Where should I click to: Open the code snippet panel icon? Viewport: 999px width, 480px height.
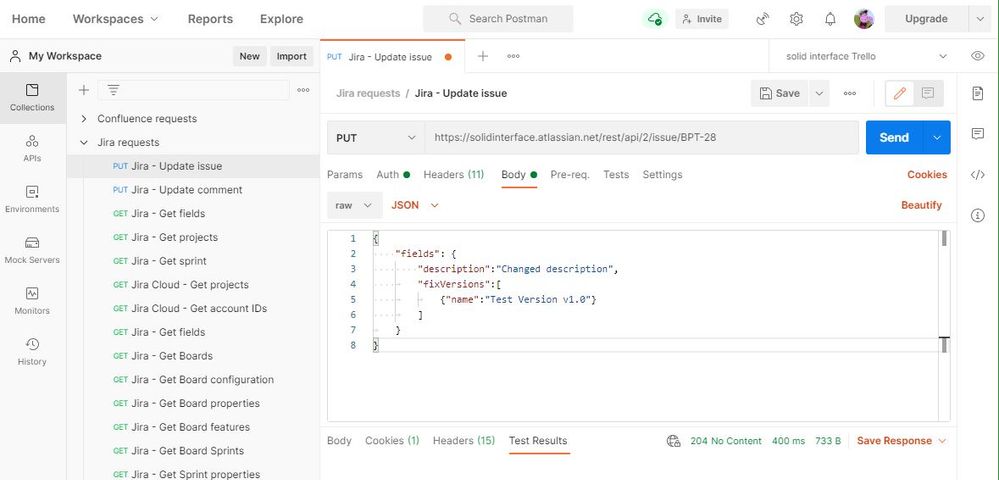pos(978,175)
